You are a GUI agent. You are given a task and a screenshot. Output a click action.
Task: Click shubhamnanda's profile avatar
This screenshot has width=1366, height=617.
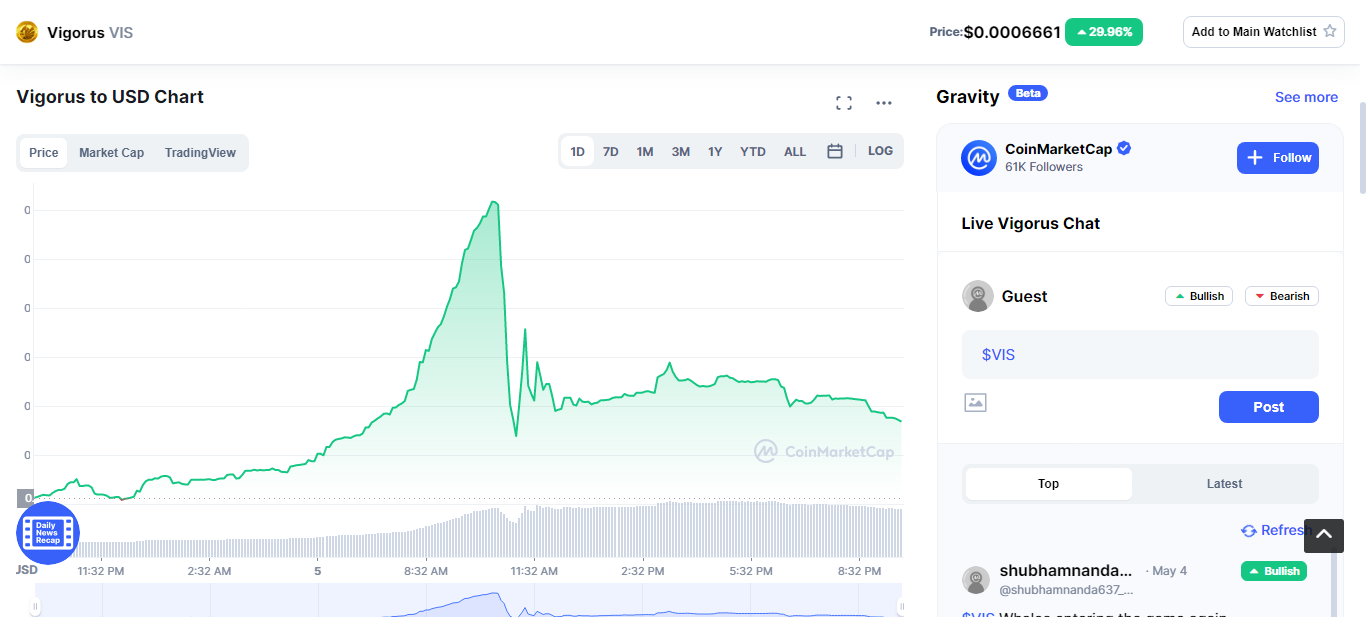(976, 580)
